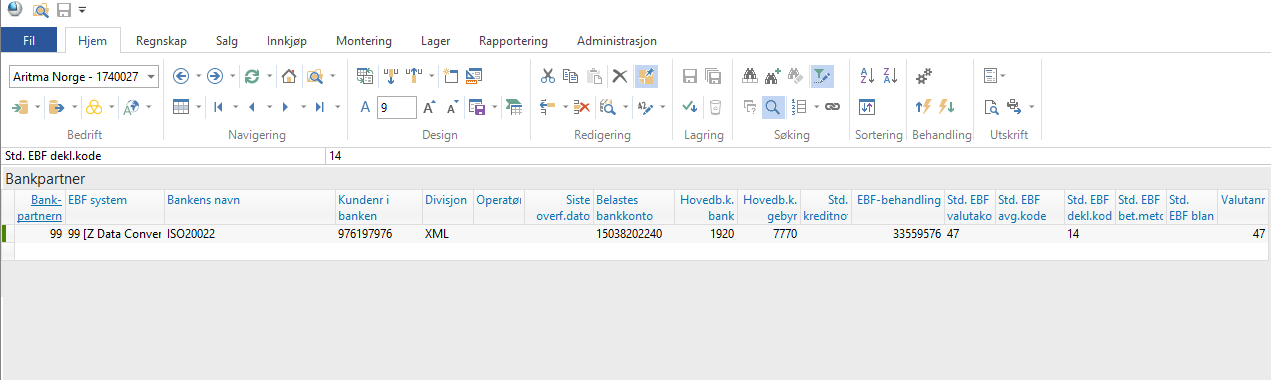The image size is (1271, 380).
Task: Switch to the Administrasjon tab
Action: 617,41
